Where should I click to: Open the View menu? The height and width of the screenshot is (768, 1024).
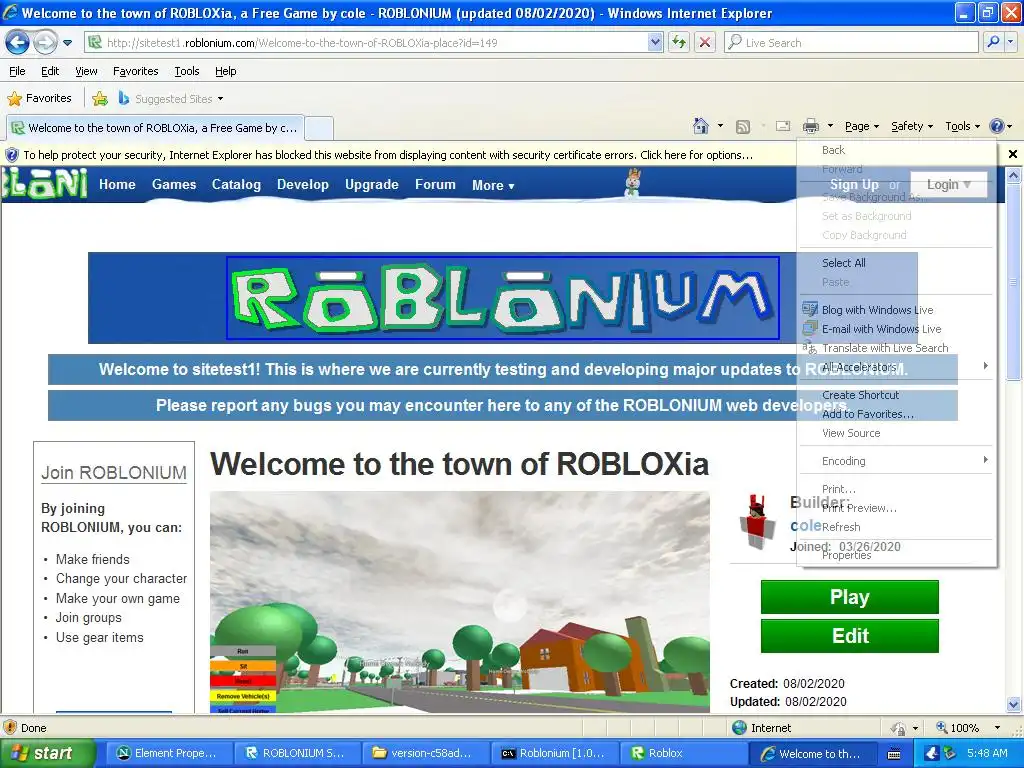(x=86, y=71)
